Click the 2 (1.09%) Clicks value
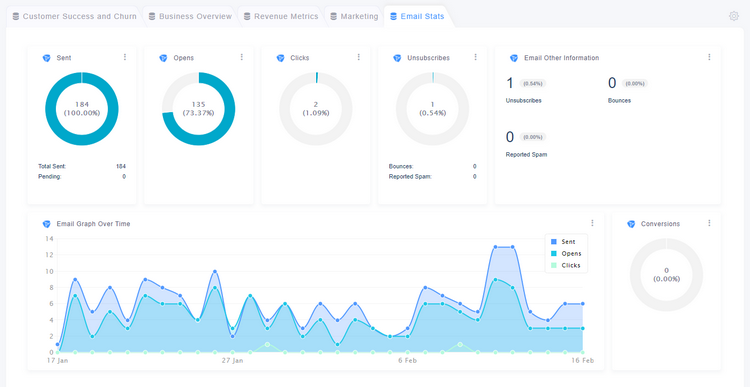750x387 pixels. coord(316,109)
